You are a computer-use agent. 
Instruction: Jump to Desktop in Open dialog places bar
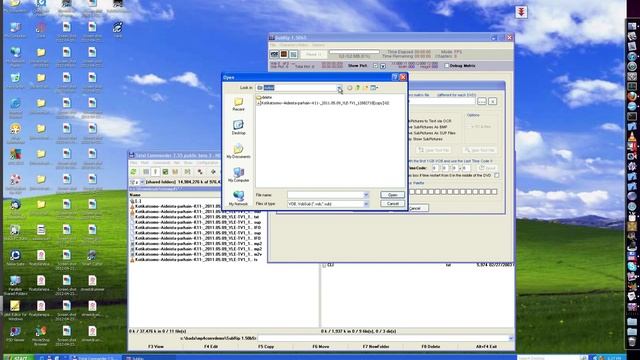point(238,127)
